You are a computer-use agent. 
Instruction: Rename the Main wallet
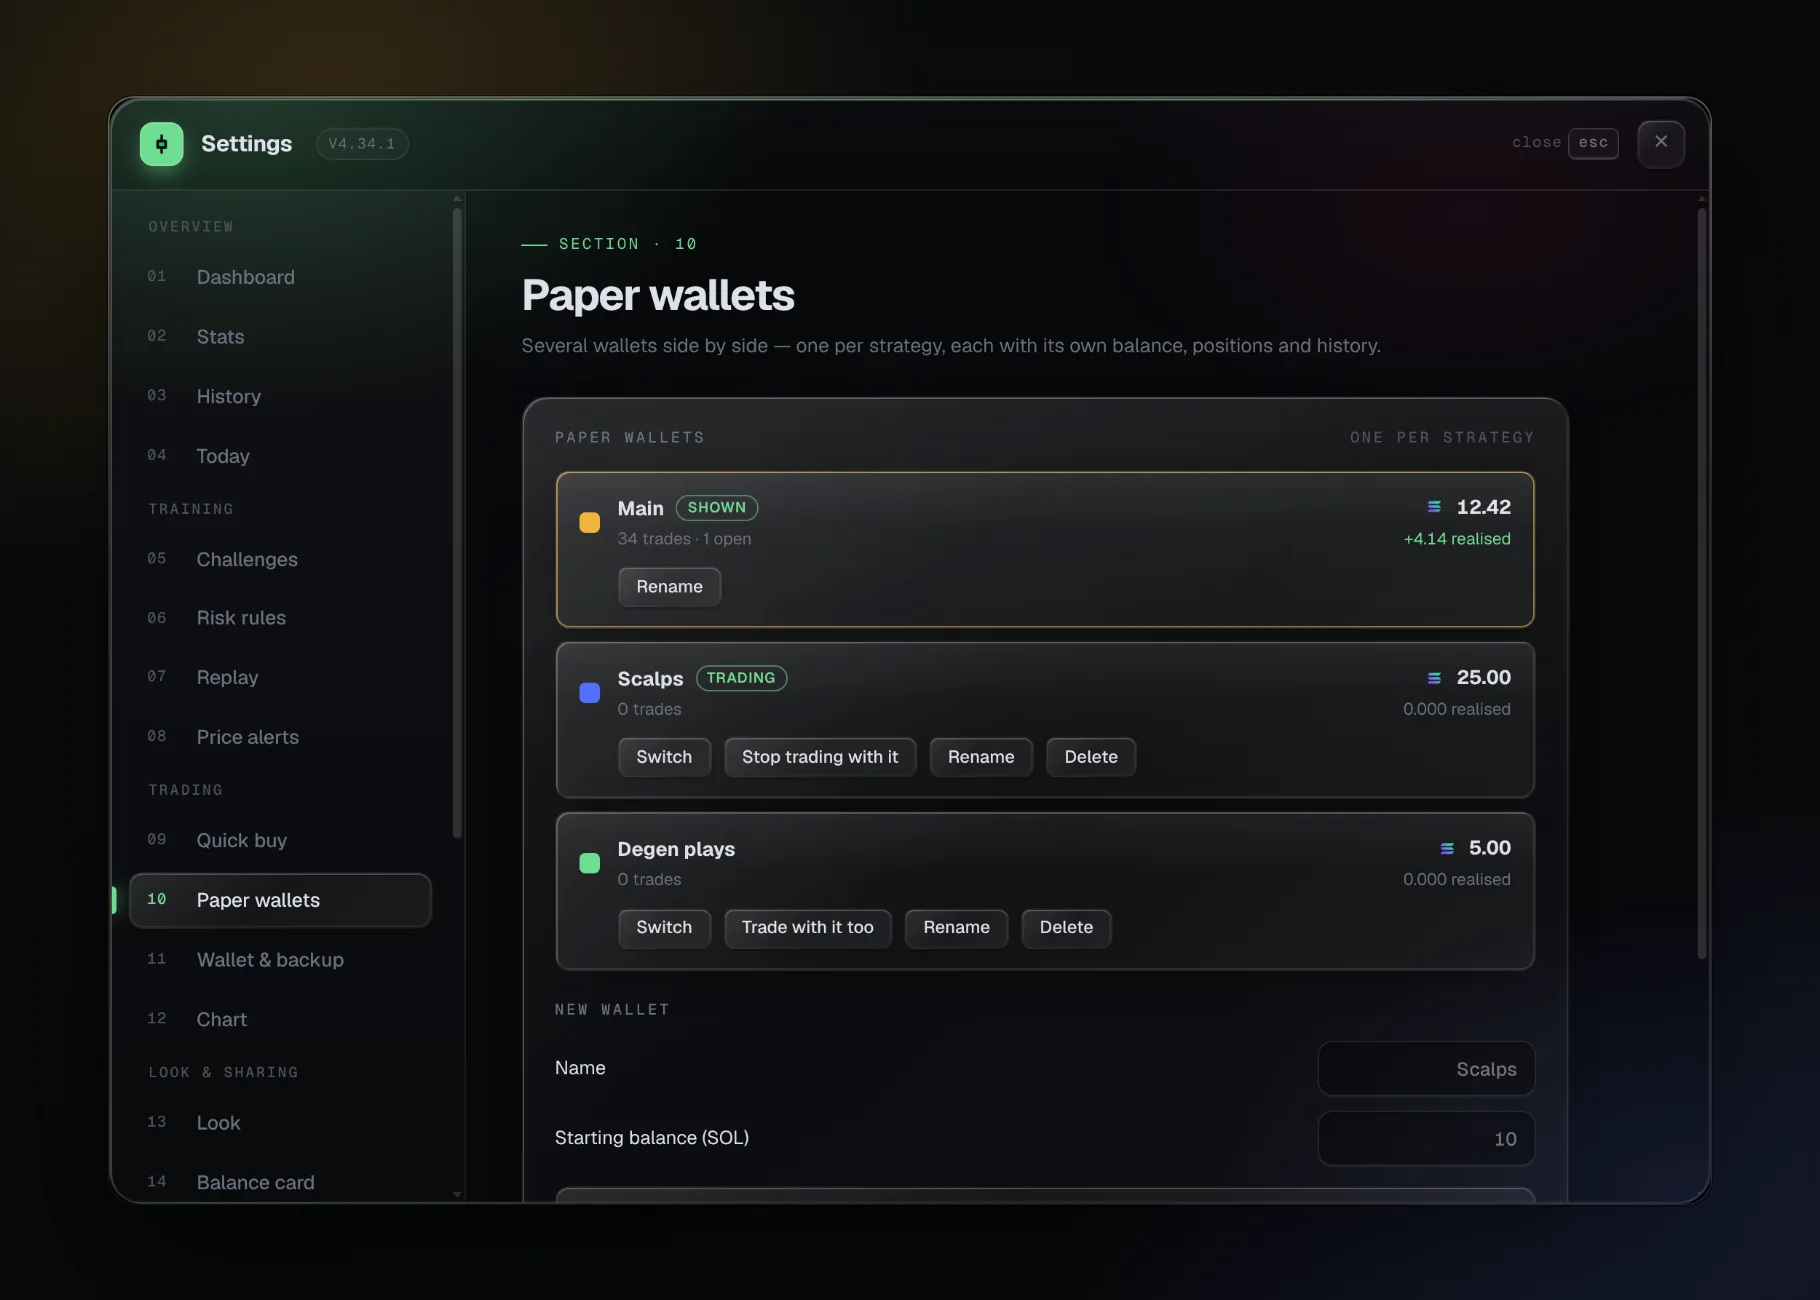(x=669, y=587)
